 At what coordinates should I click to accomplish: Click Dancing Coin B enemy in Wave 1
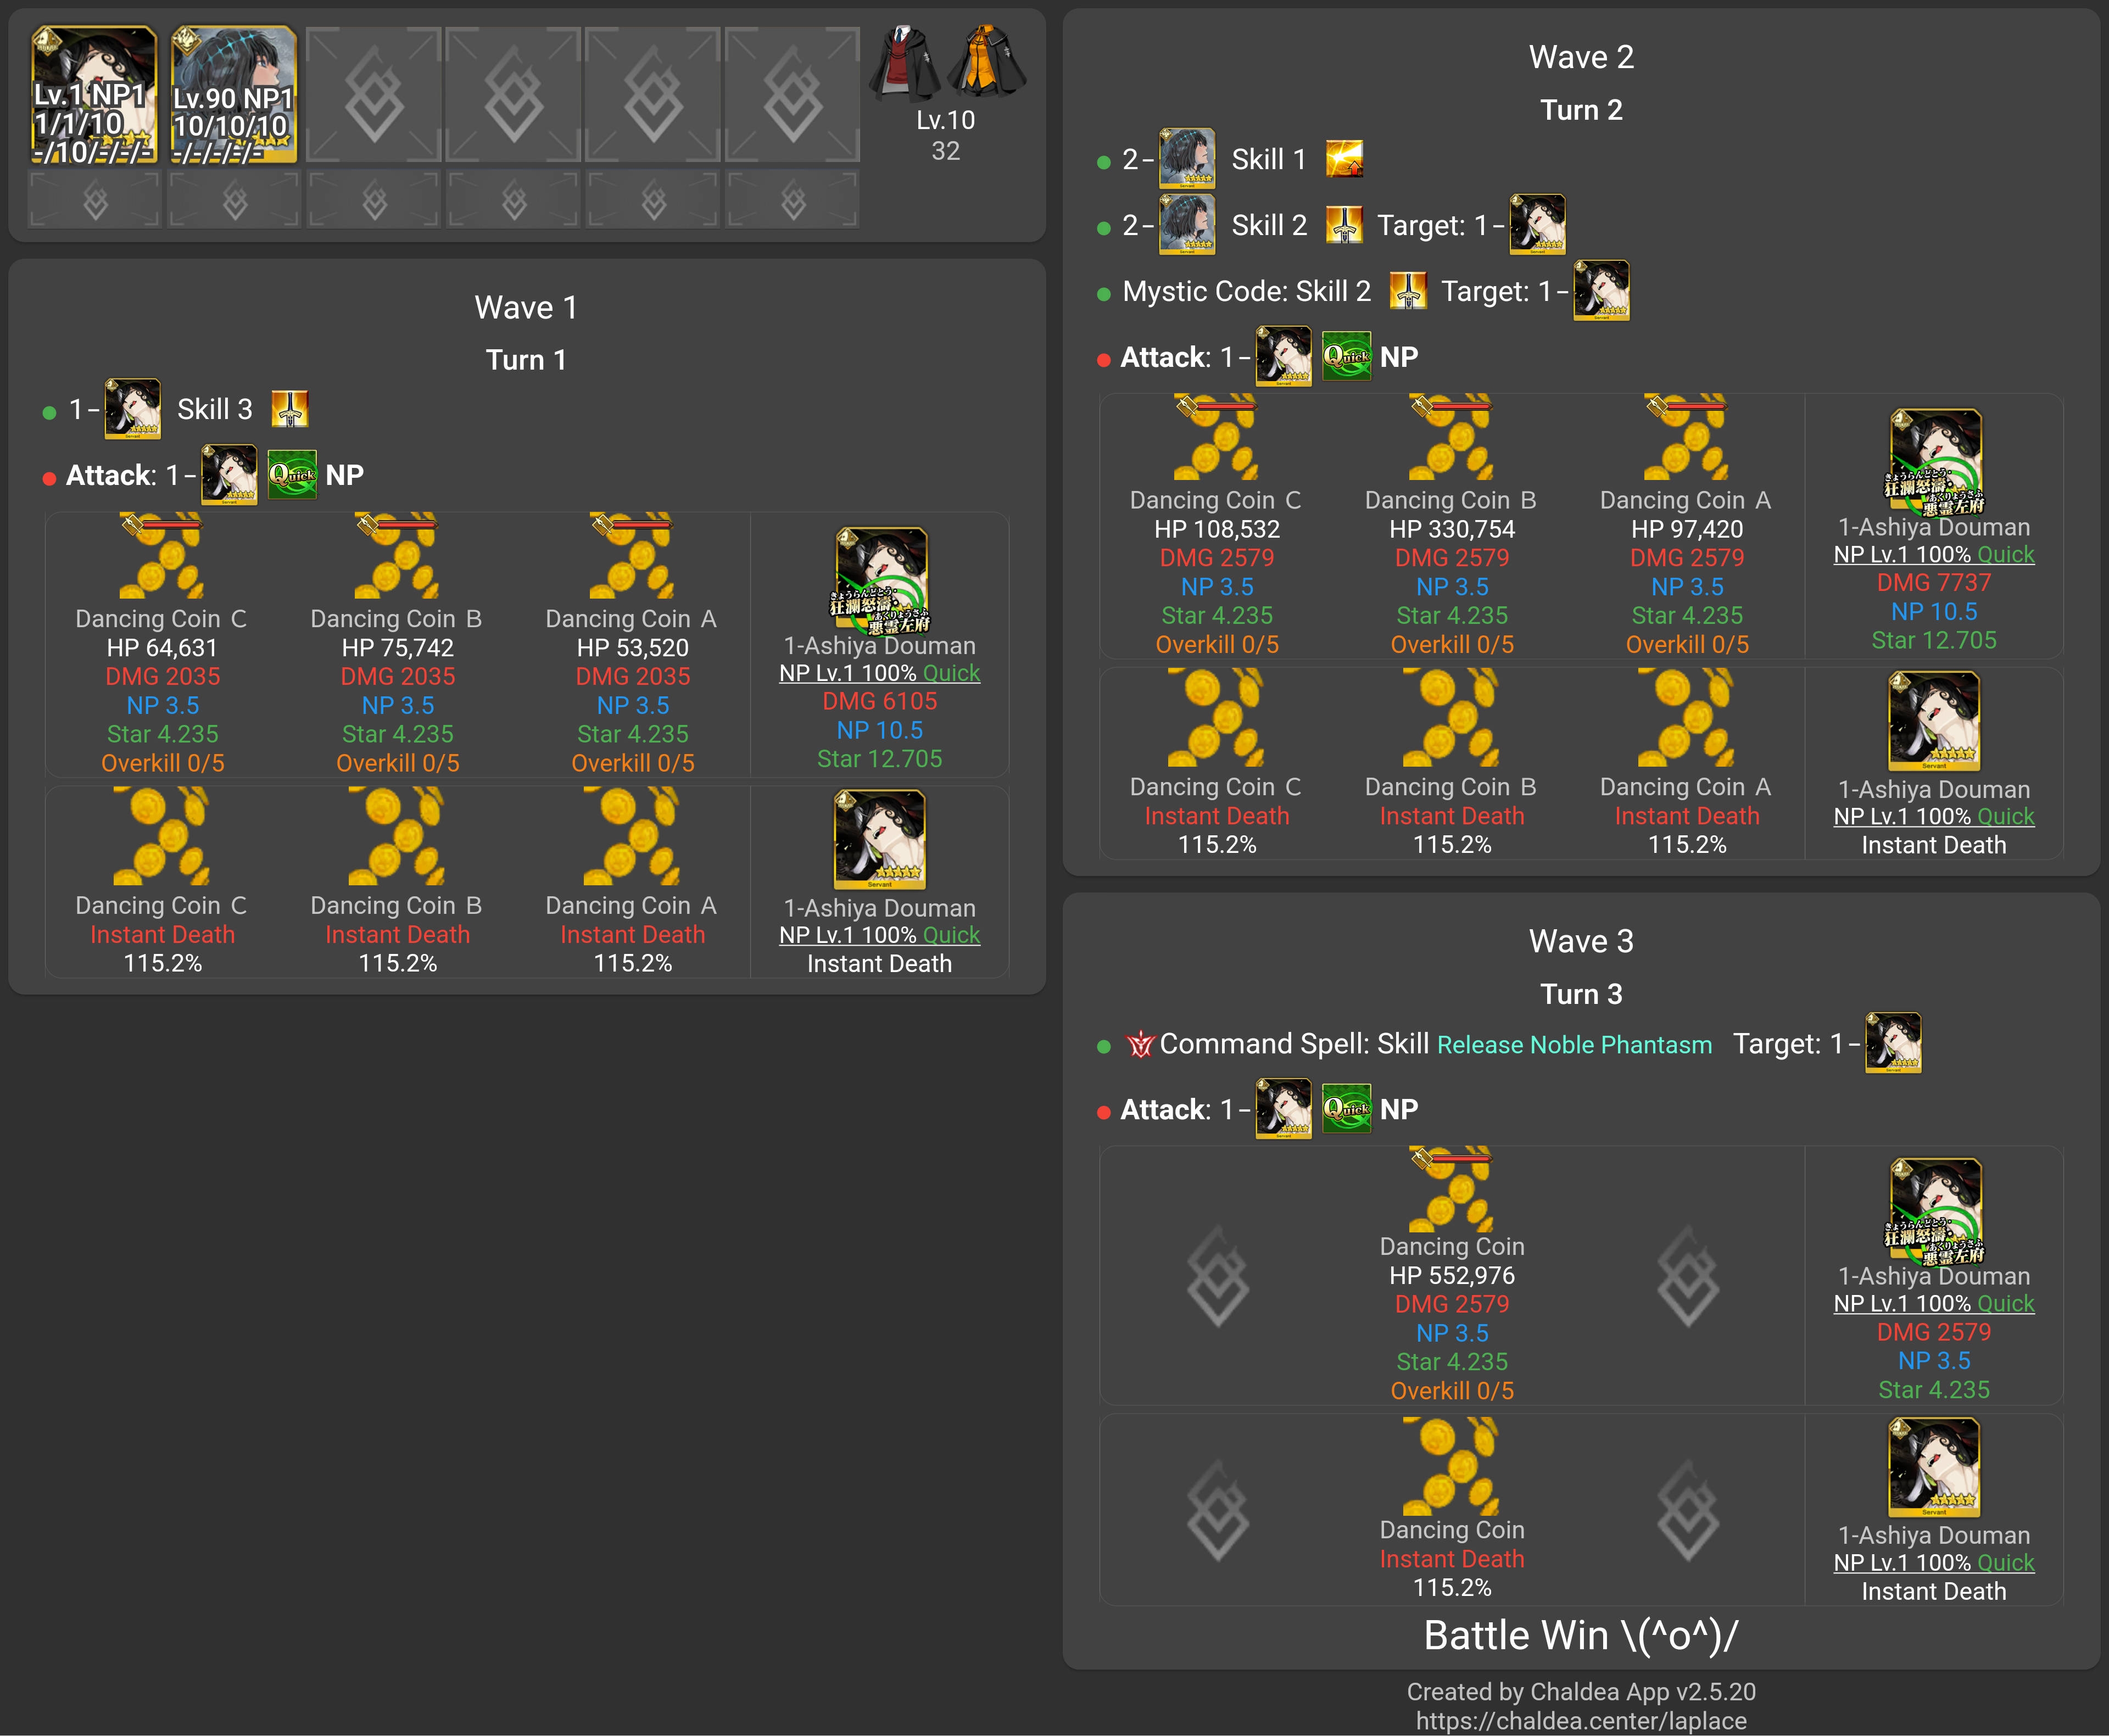coord(397,556)
